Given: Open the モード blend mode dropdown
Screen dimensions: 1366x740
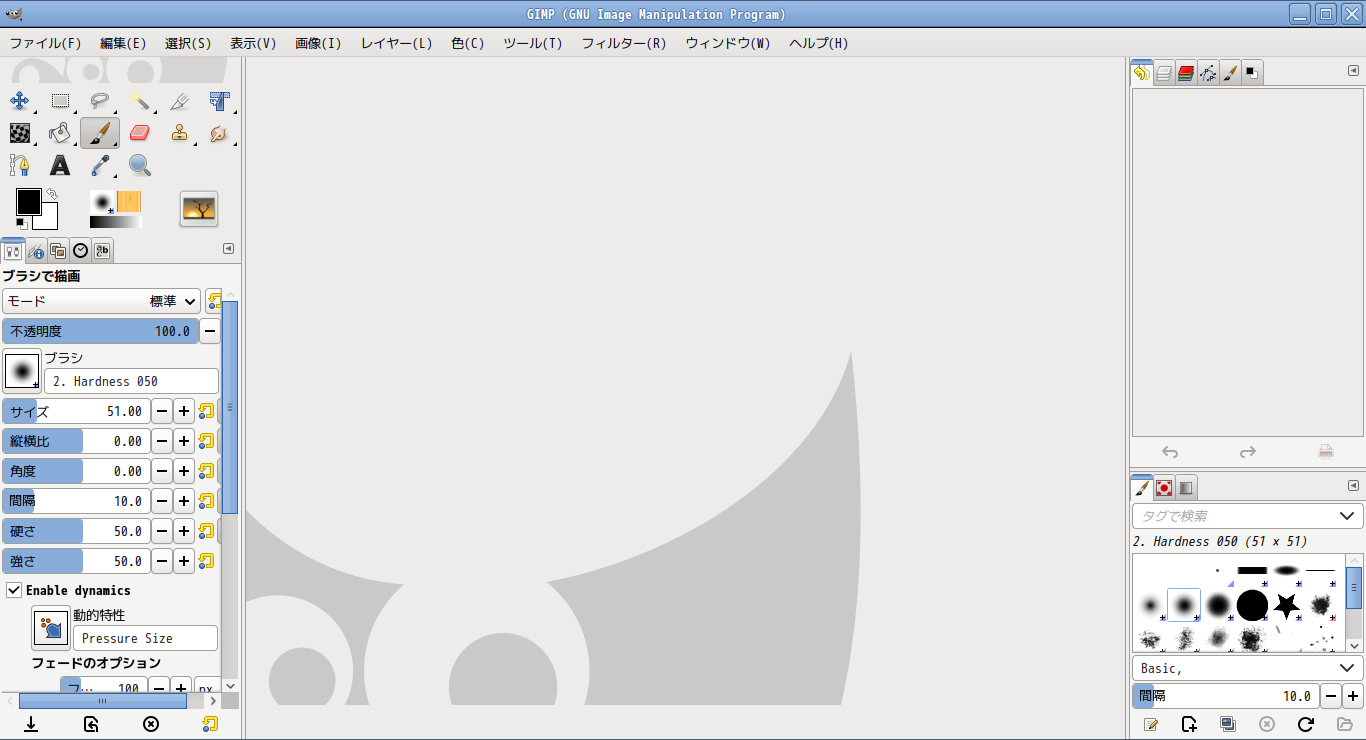Looking at the screenshot, I should point(102,301).
